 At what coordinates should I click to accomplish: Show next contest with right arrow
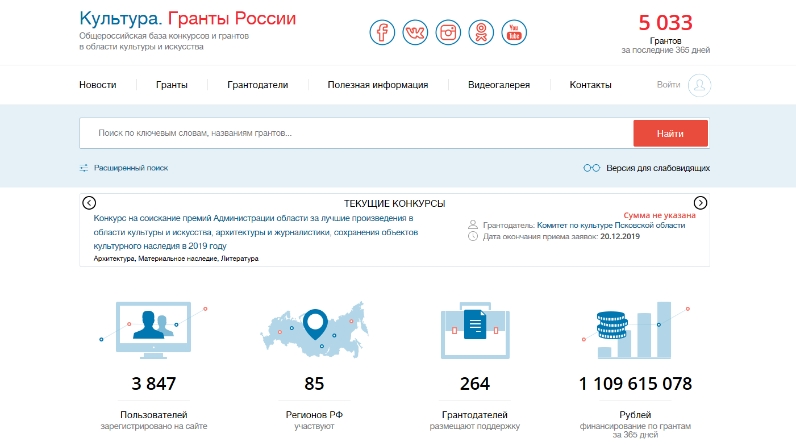[x=700, y=202]
